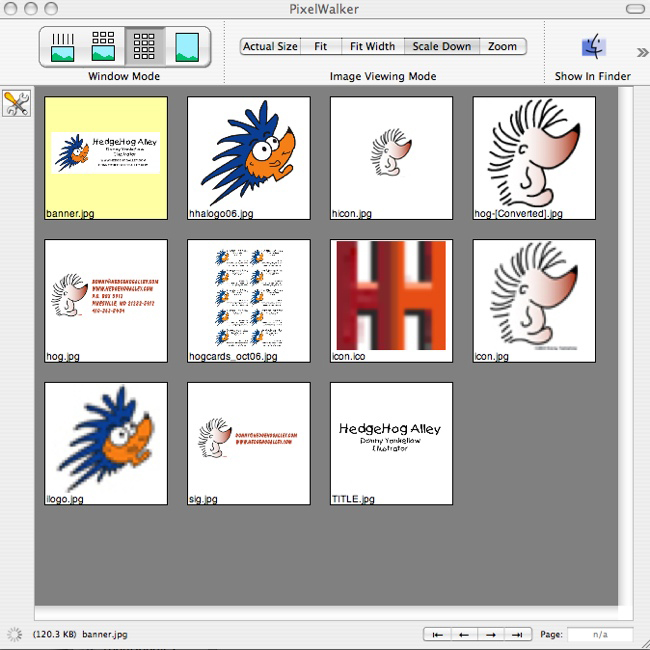This screenshot has height=650, width=650.
Task: Switch viewing mode to Fit Width
Action: (x=372, y=46)
